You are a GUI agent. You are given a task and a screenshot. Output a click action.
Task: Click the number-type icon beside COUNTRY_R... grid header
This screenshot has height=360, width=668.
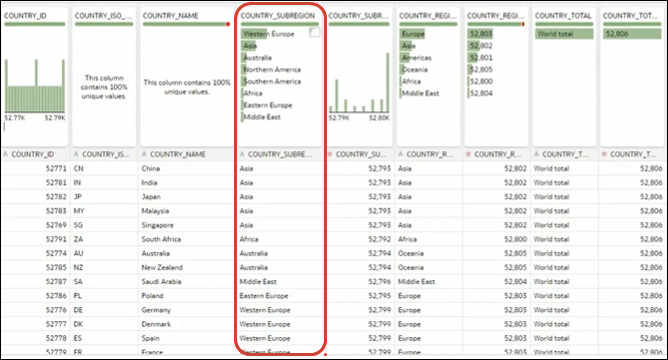click(x=469, y=154)
